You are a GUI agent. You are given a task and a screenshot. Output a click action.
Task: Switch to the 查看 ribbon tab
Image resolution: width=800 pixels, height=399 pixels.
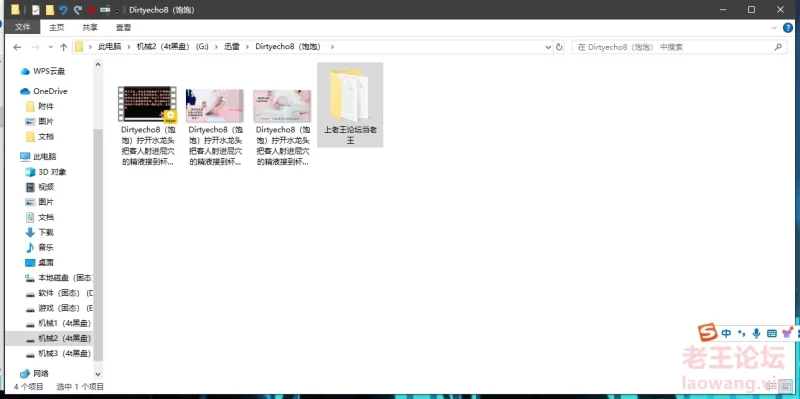pyautogui.click(x=123, y=28)
